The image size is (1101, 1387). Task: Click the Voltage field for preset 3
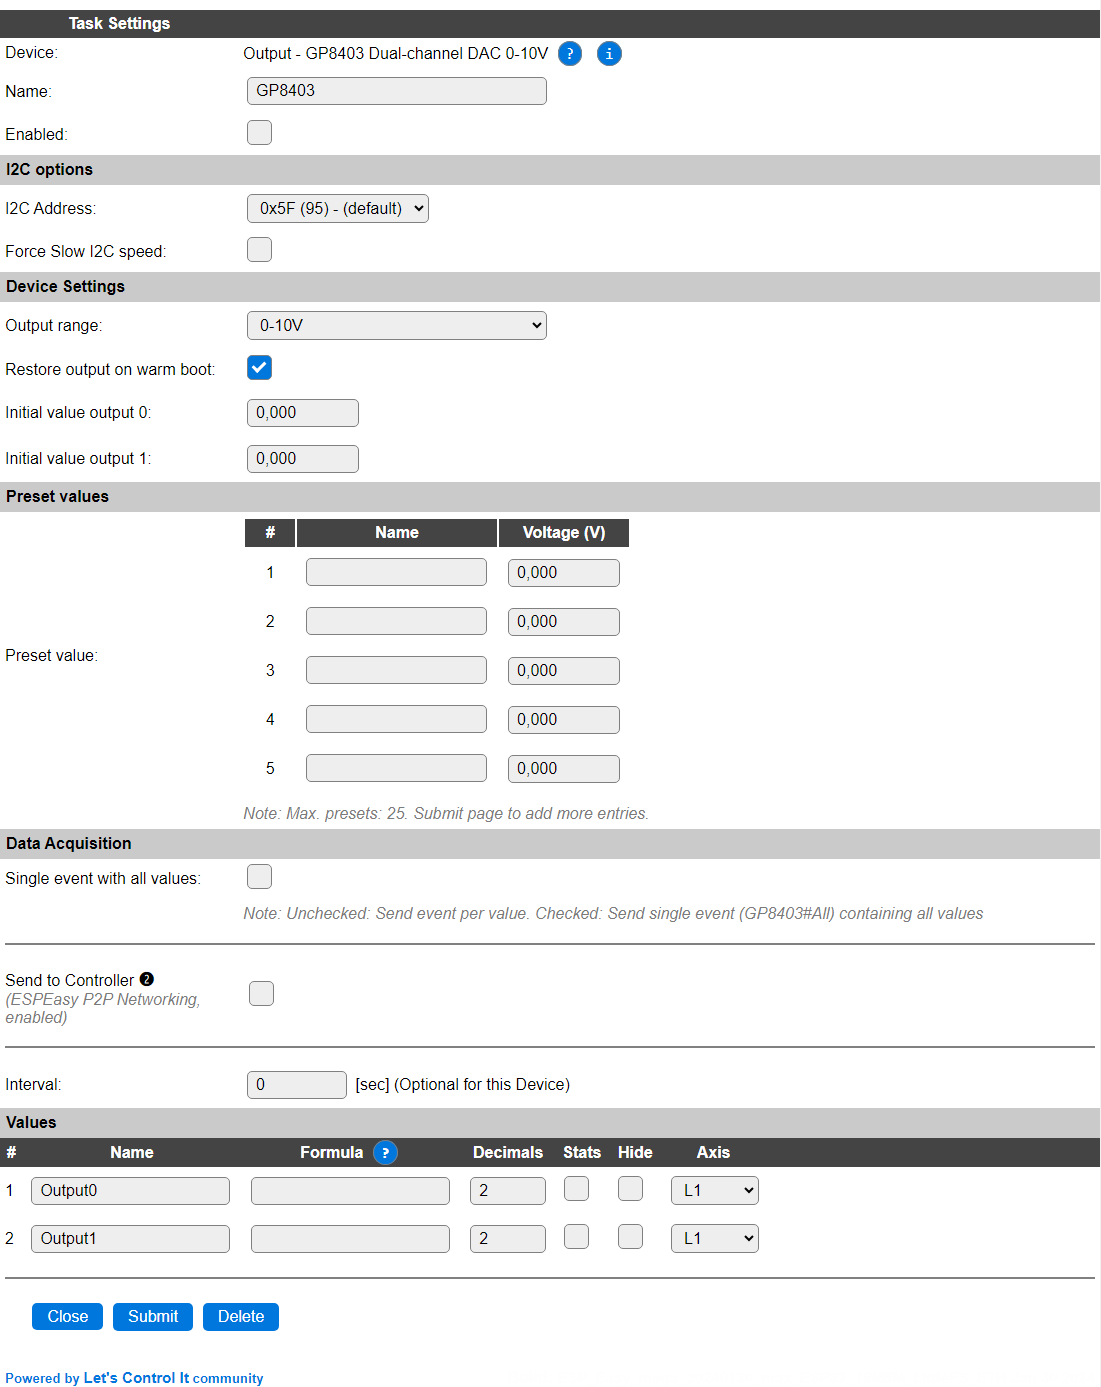point(564,671)
